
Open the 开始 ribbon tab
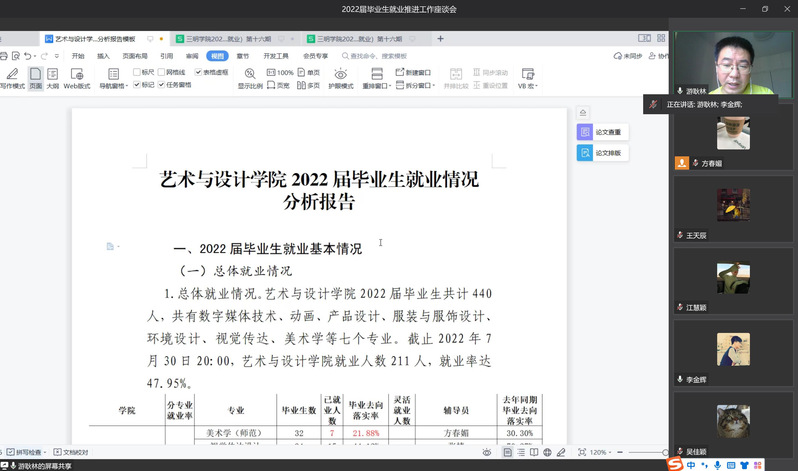click(x=78, y=56)
